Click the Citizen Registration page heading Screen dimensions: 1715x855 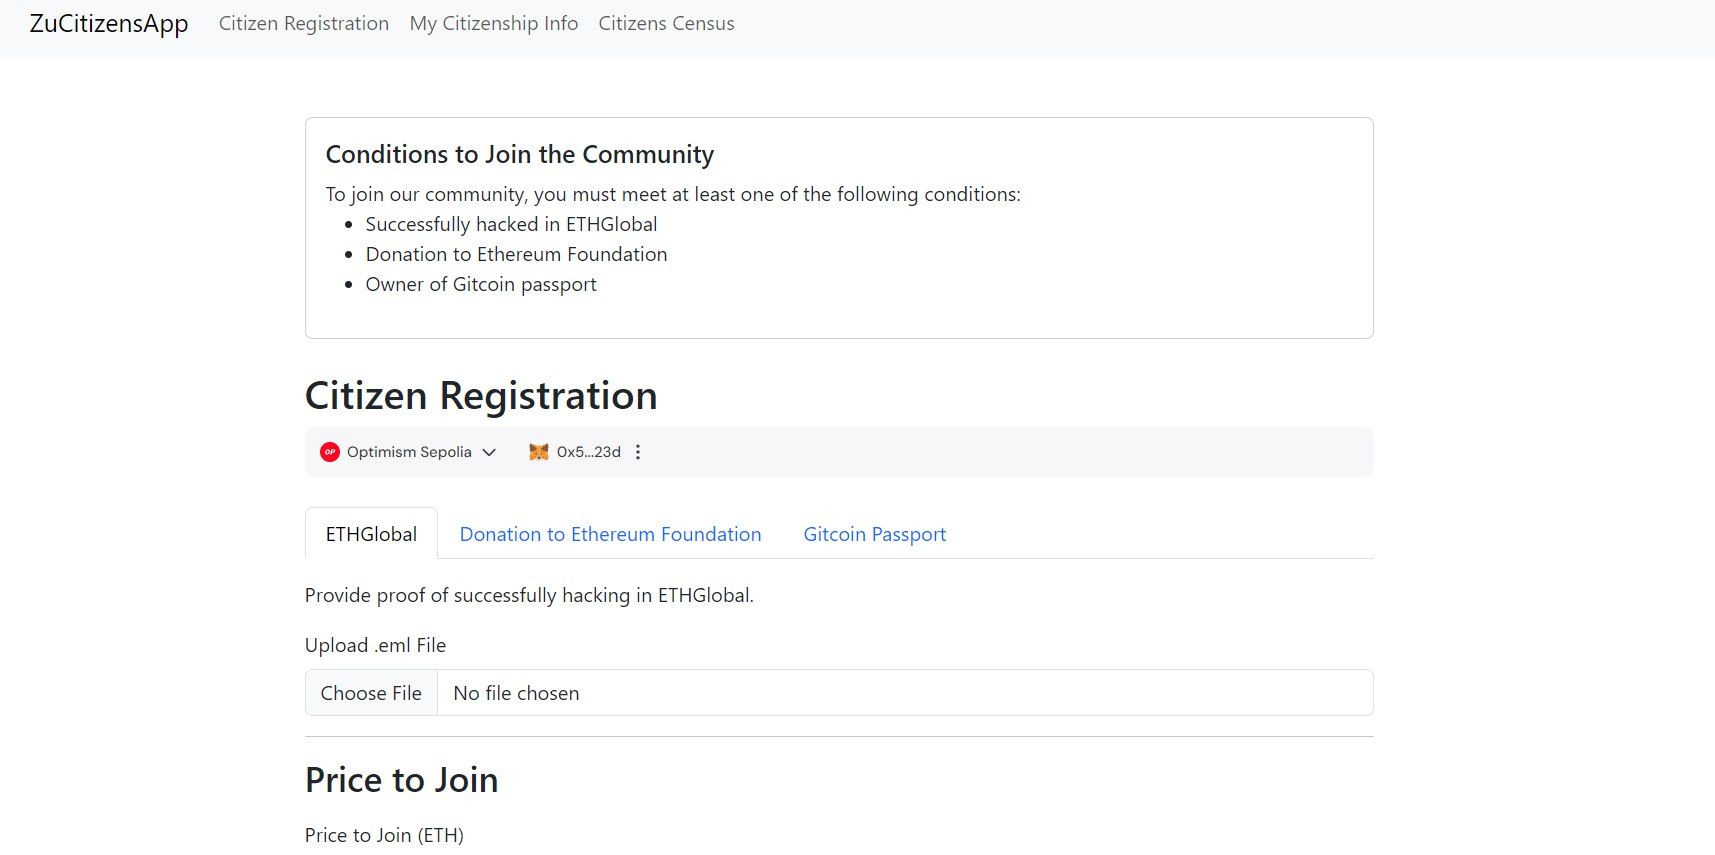pos(481,396)
